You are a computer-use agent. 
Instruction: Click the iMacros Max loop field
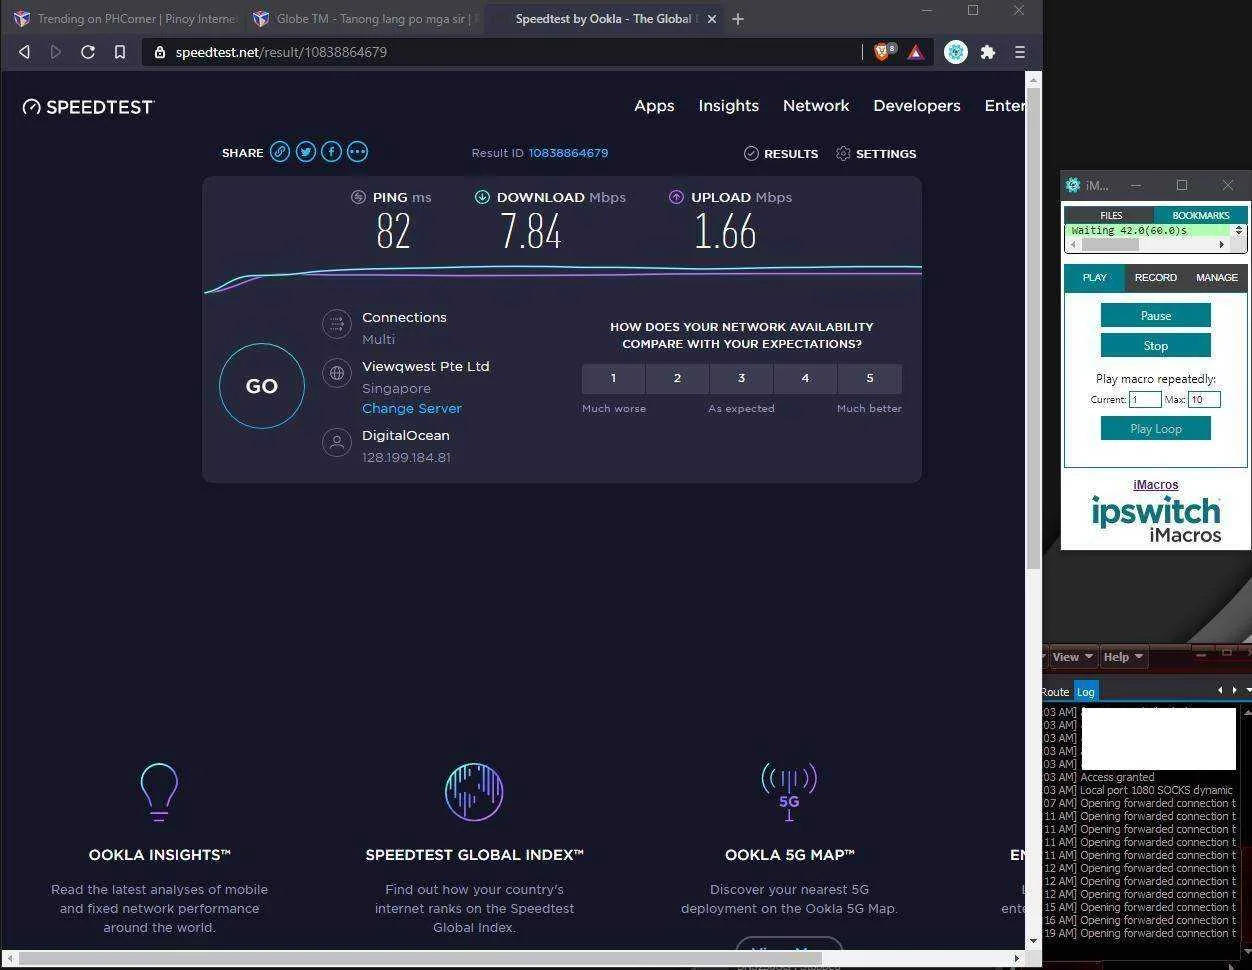1204,399
